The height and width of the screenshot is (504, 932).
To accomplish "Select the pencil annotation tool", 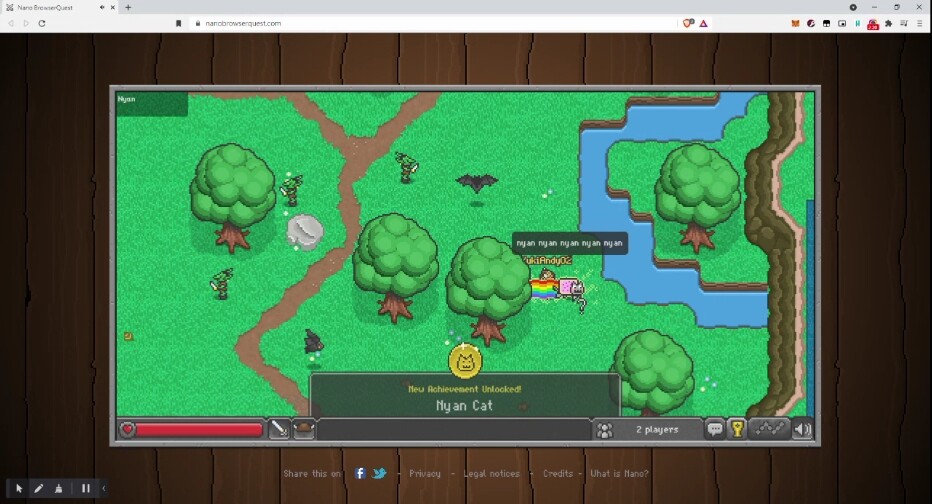I will click(x=39, y=489).
